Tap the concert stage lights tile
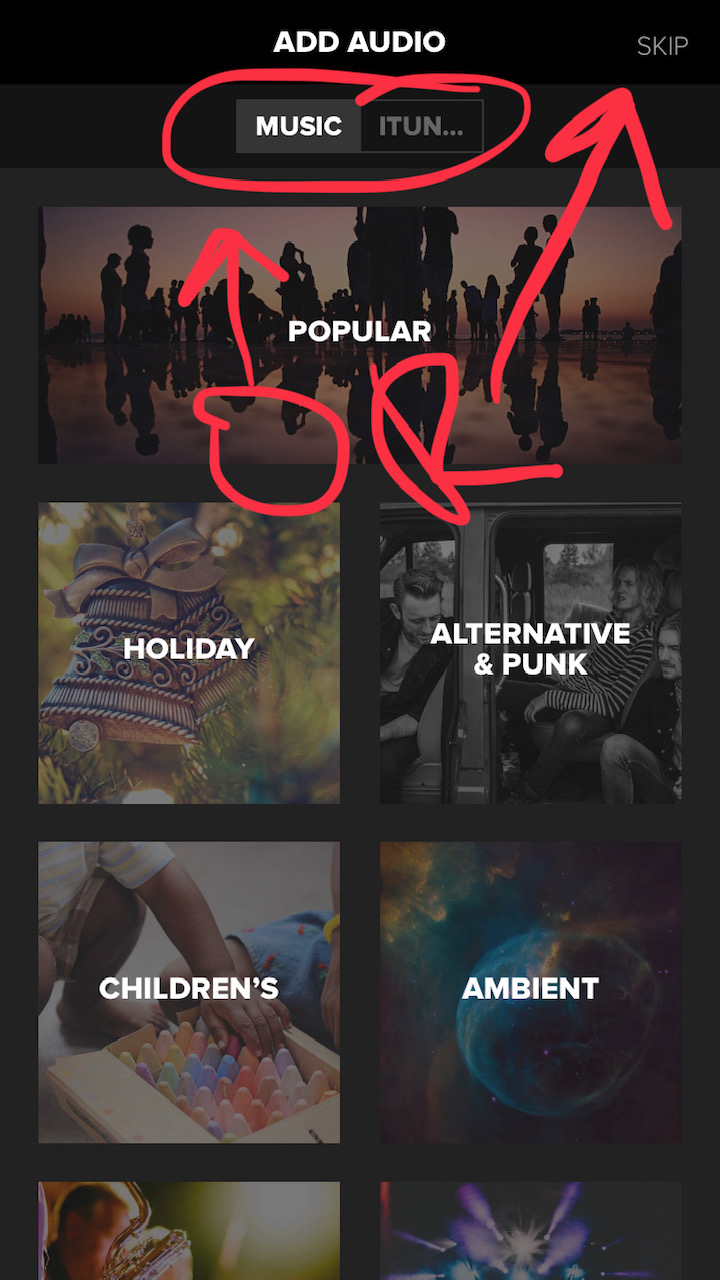Image resolution: width=720 pixels, height=1280 pixels. 531,1231
